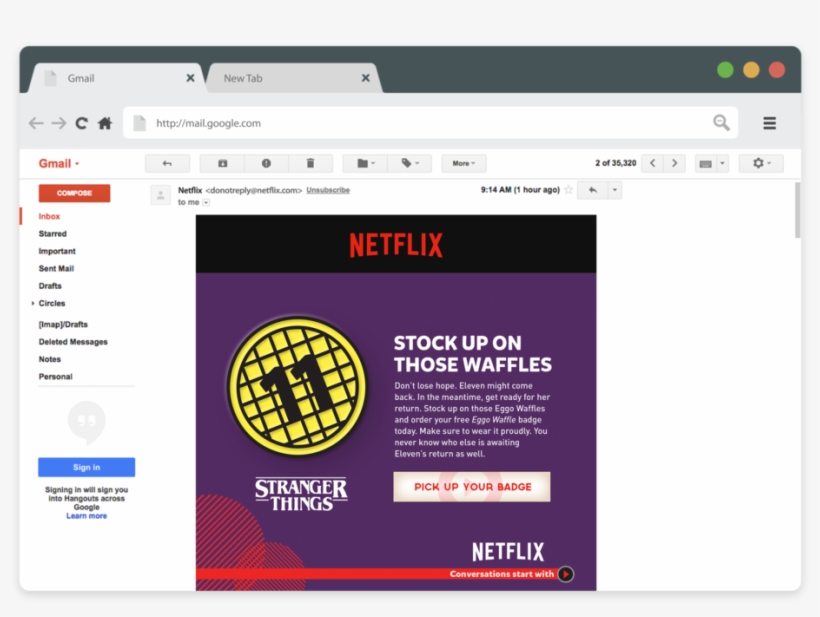The height and width of the screenshot is (617, 820).
Task: Star the Netflix email
Action: tap(568, 190)
